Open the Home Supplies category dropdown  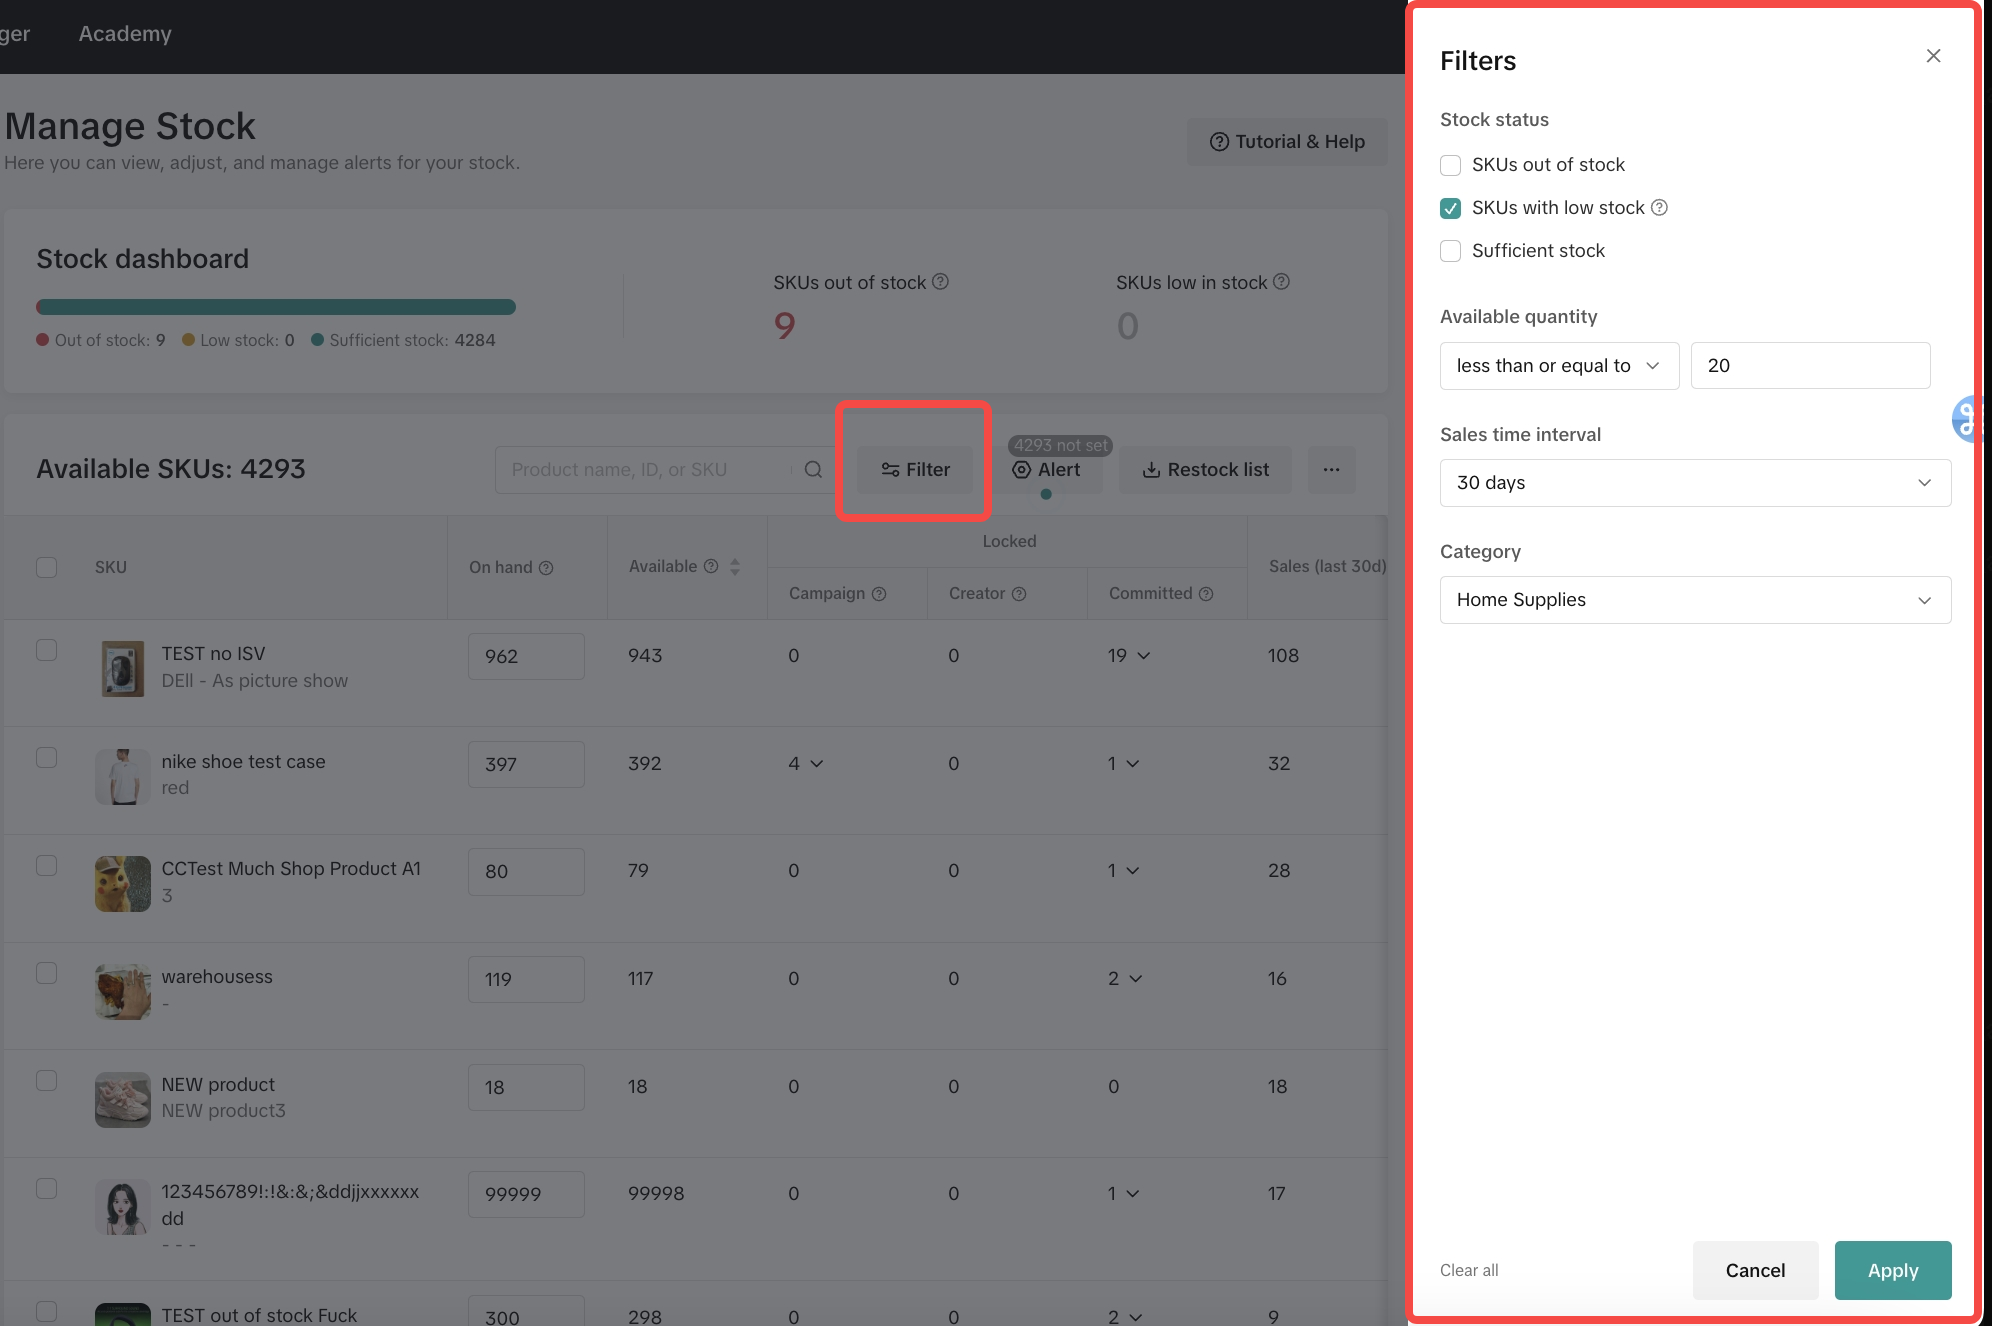(x=1694, y=600)
